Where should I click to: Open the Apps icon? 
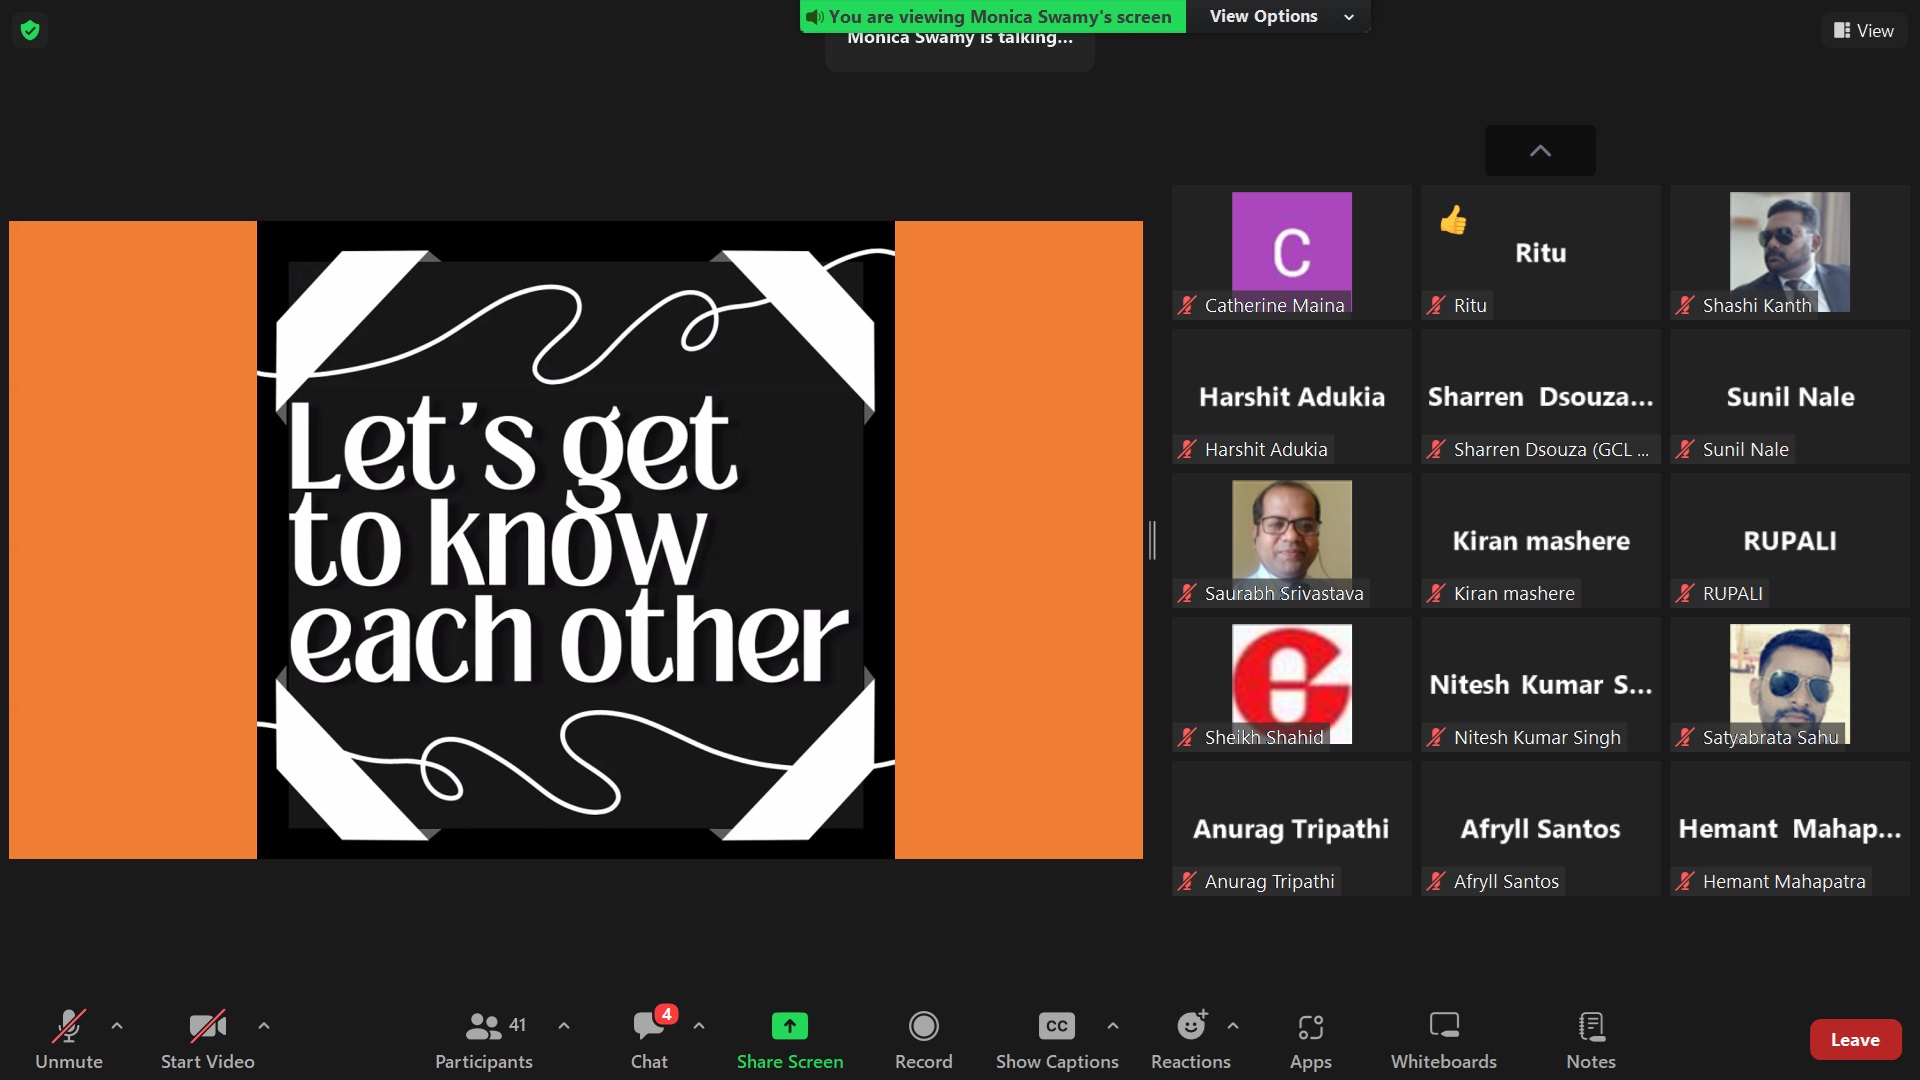1310,1027
